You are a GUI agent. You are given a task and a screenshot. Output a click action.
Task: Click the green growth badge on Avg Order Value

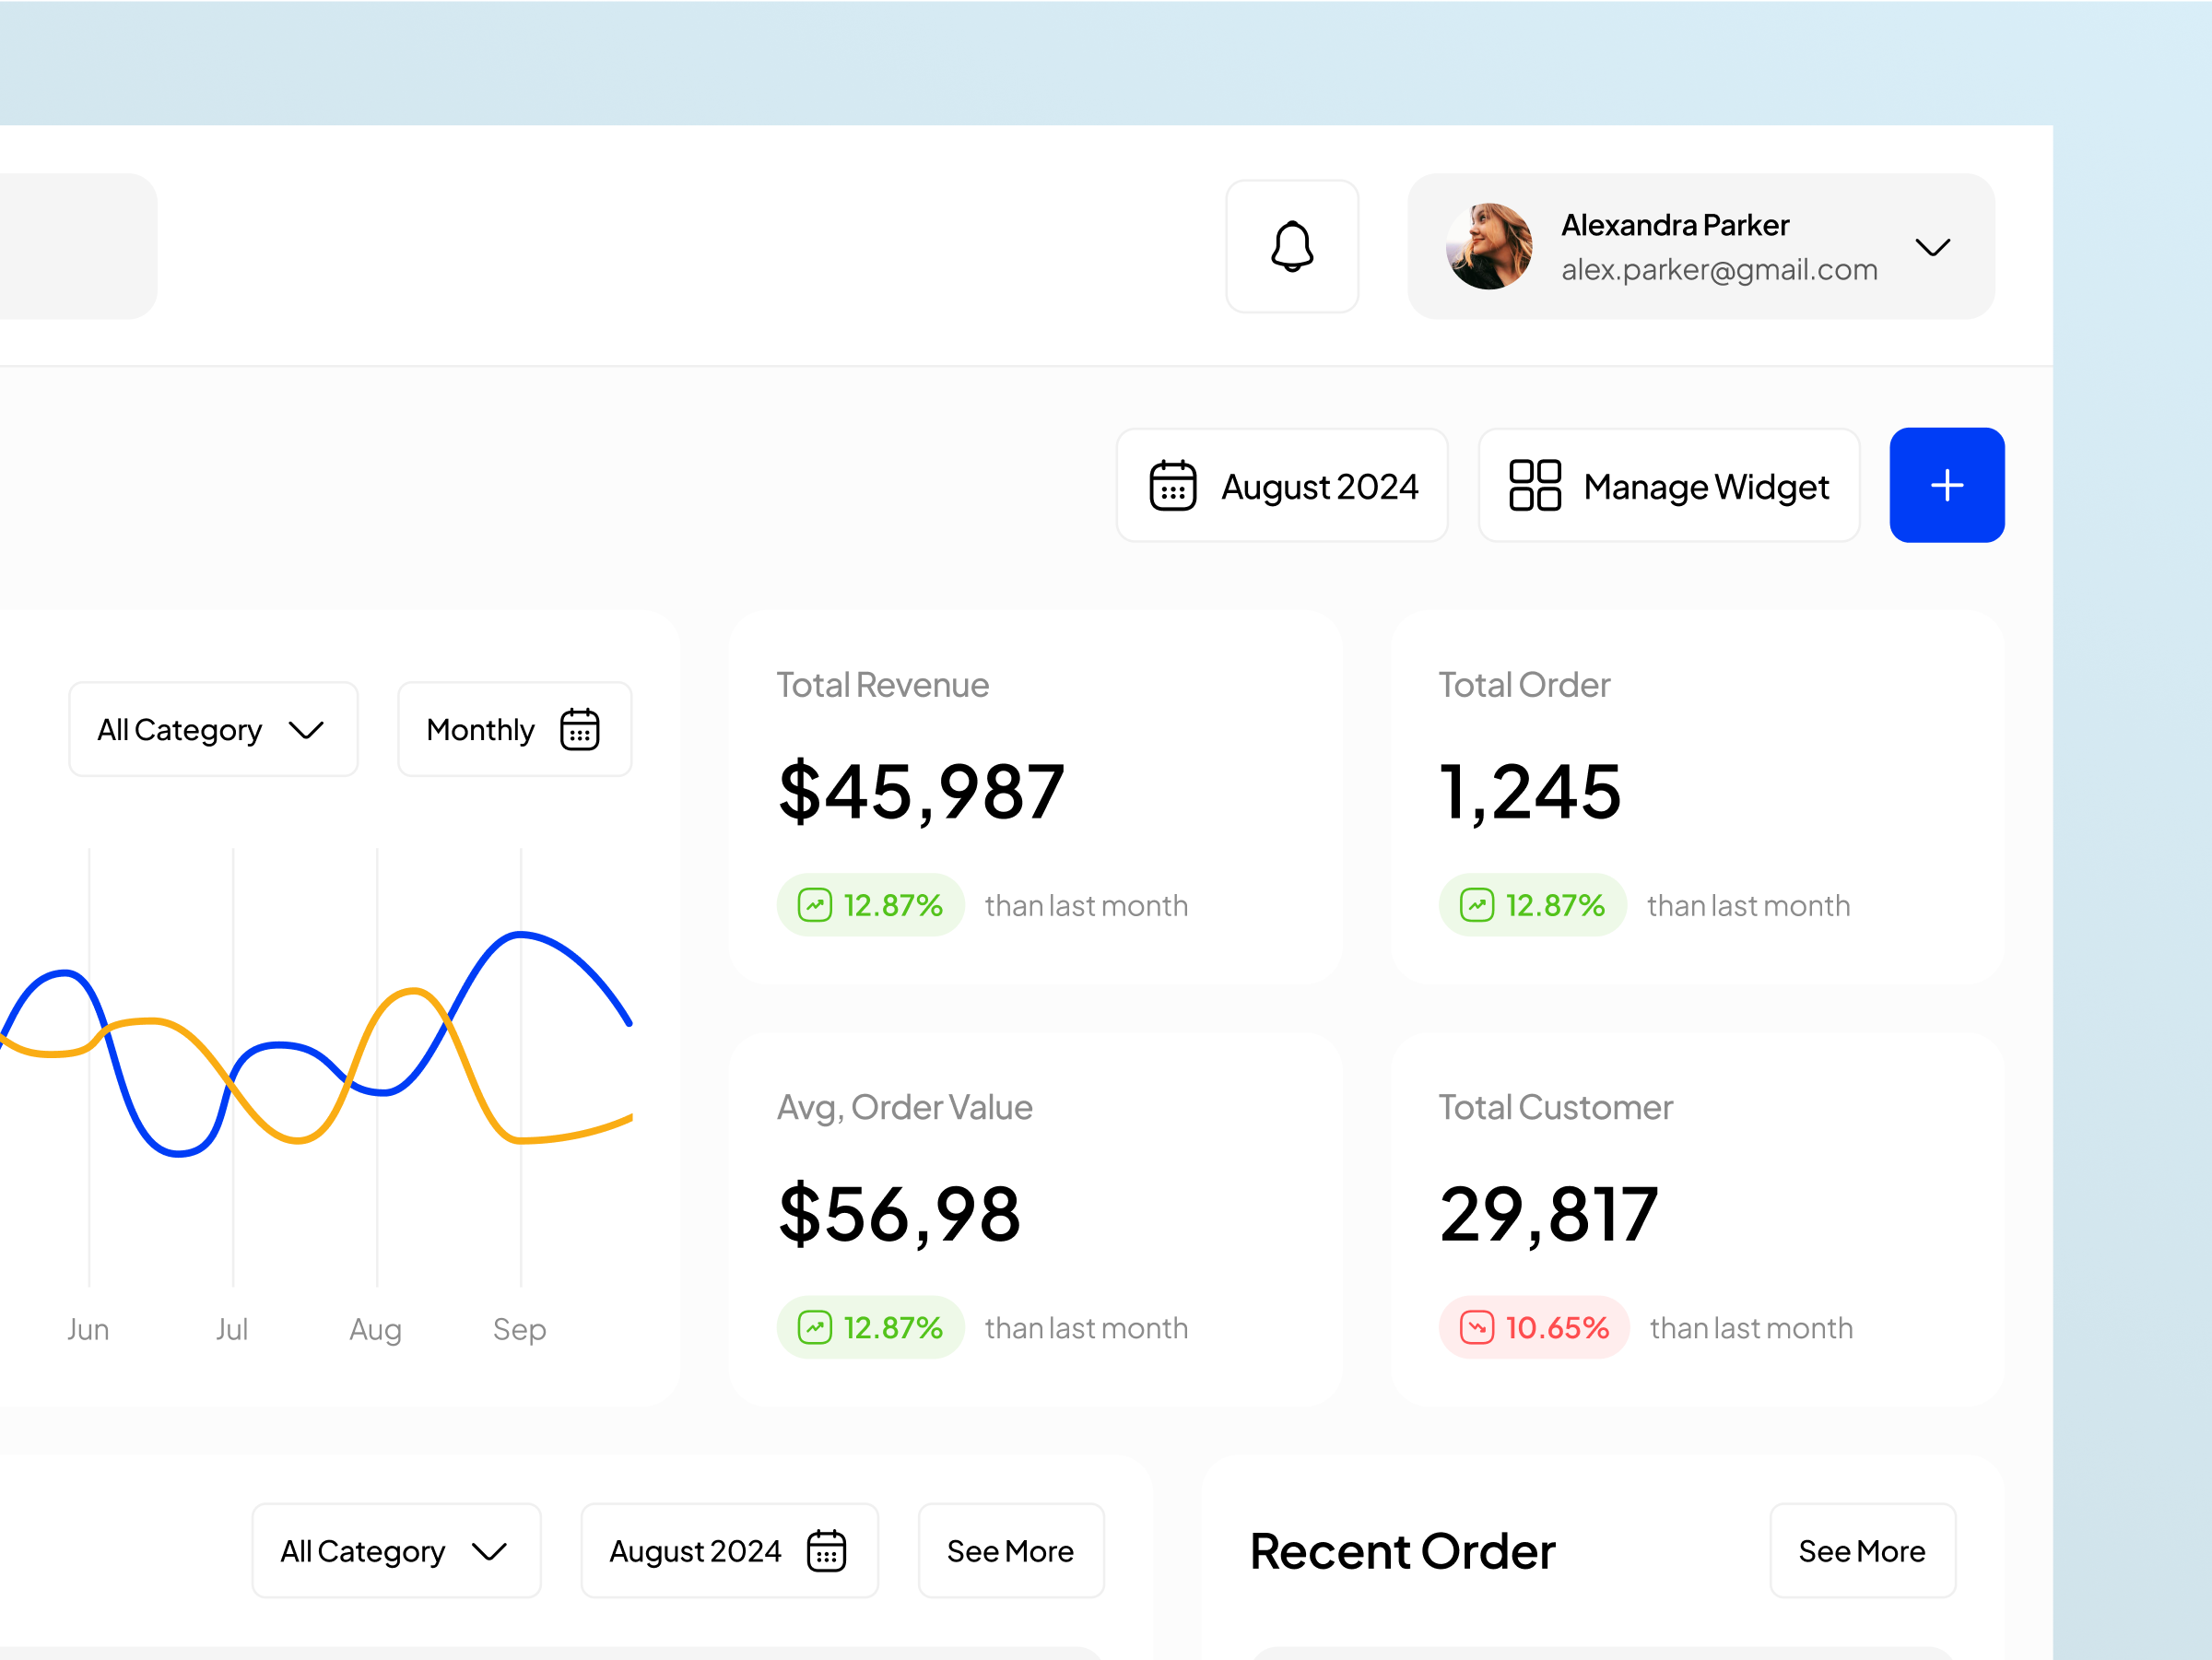pos(869,1327)
